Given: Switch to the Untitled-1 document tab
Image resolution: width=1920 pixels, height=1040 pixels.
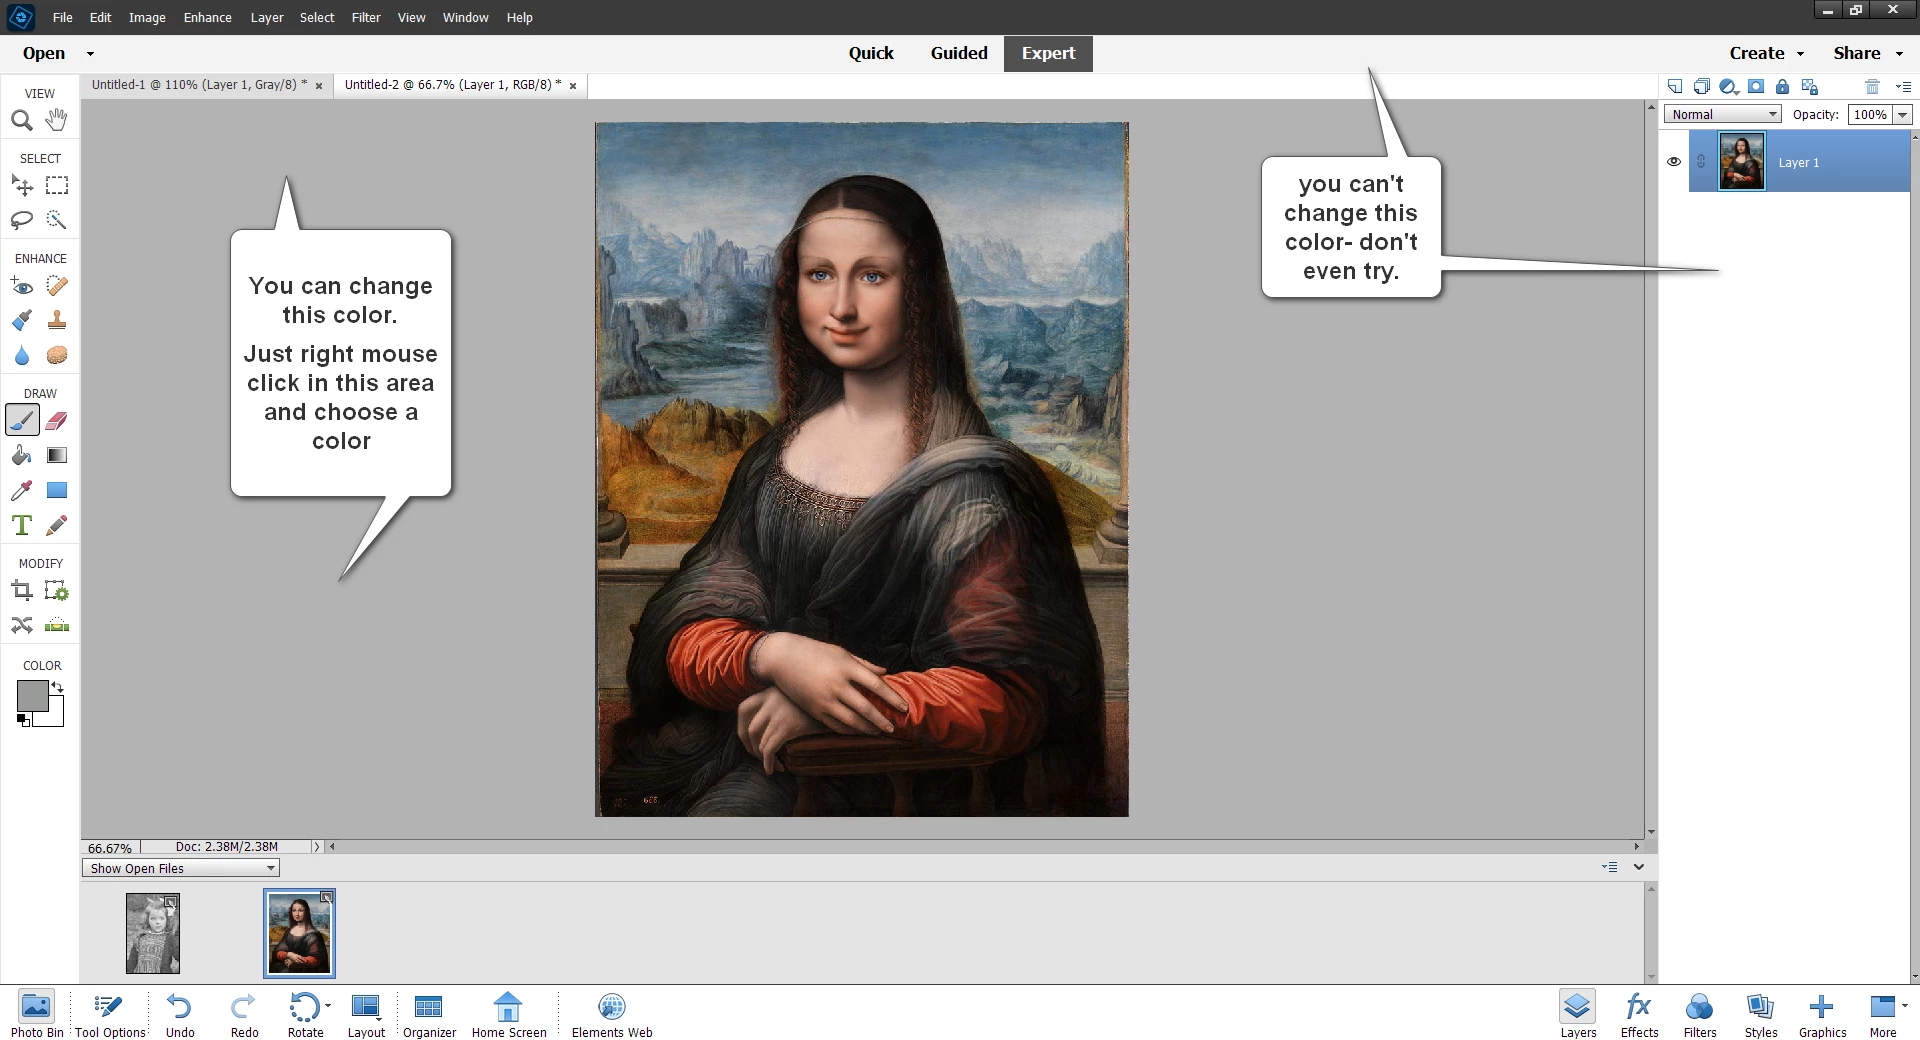Looking at the screenshot, I should point(199,85).
